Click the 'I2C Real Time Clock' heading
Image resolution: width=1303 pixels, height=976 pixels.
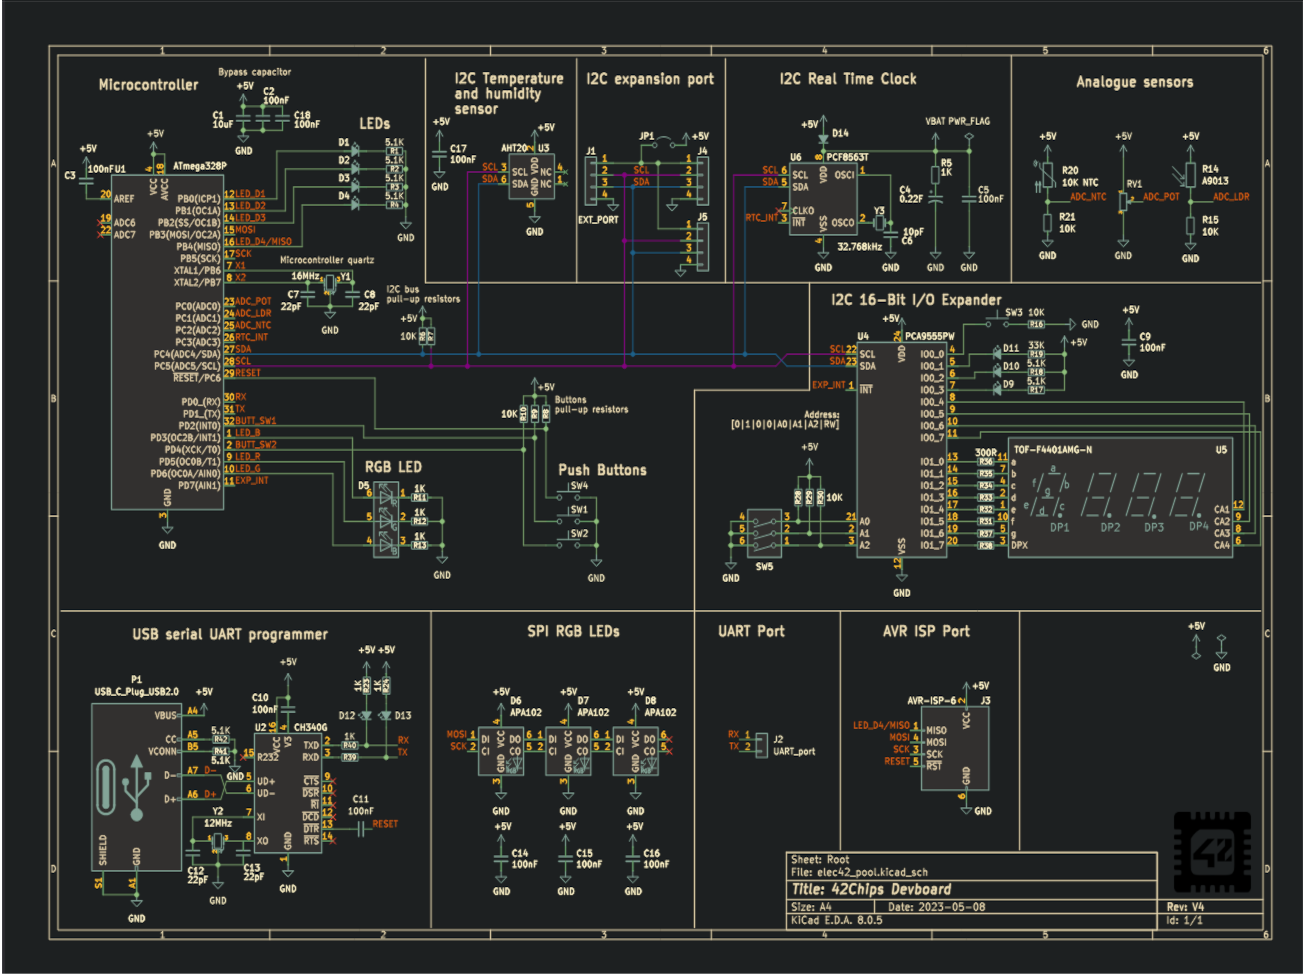tap(848, 79)
